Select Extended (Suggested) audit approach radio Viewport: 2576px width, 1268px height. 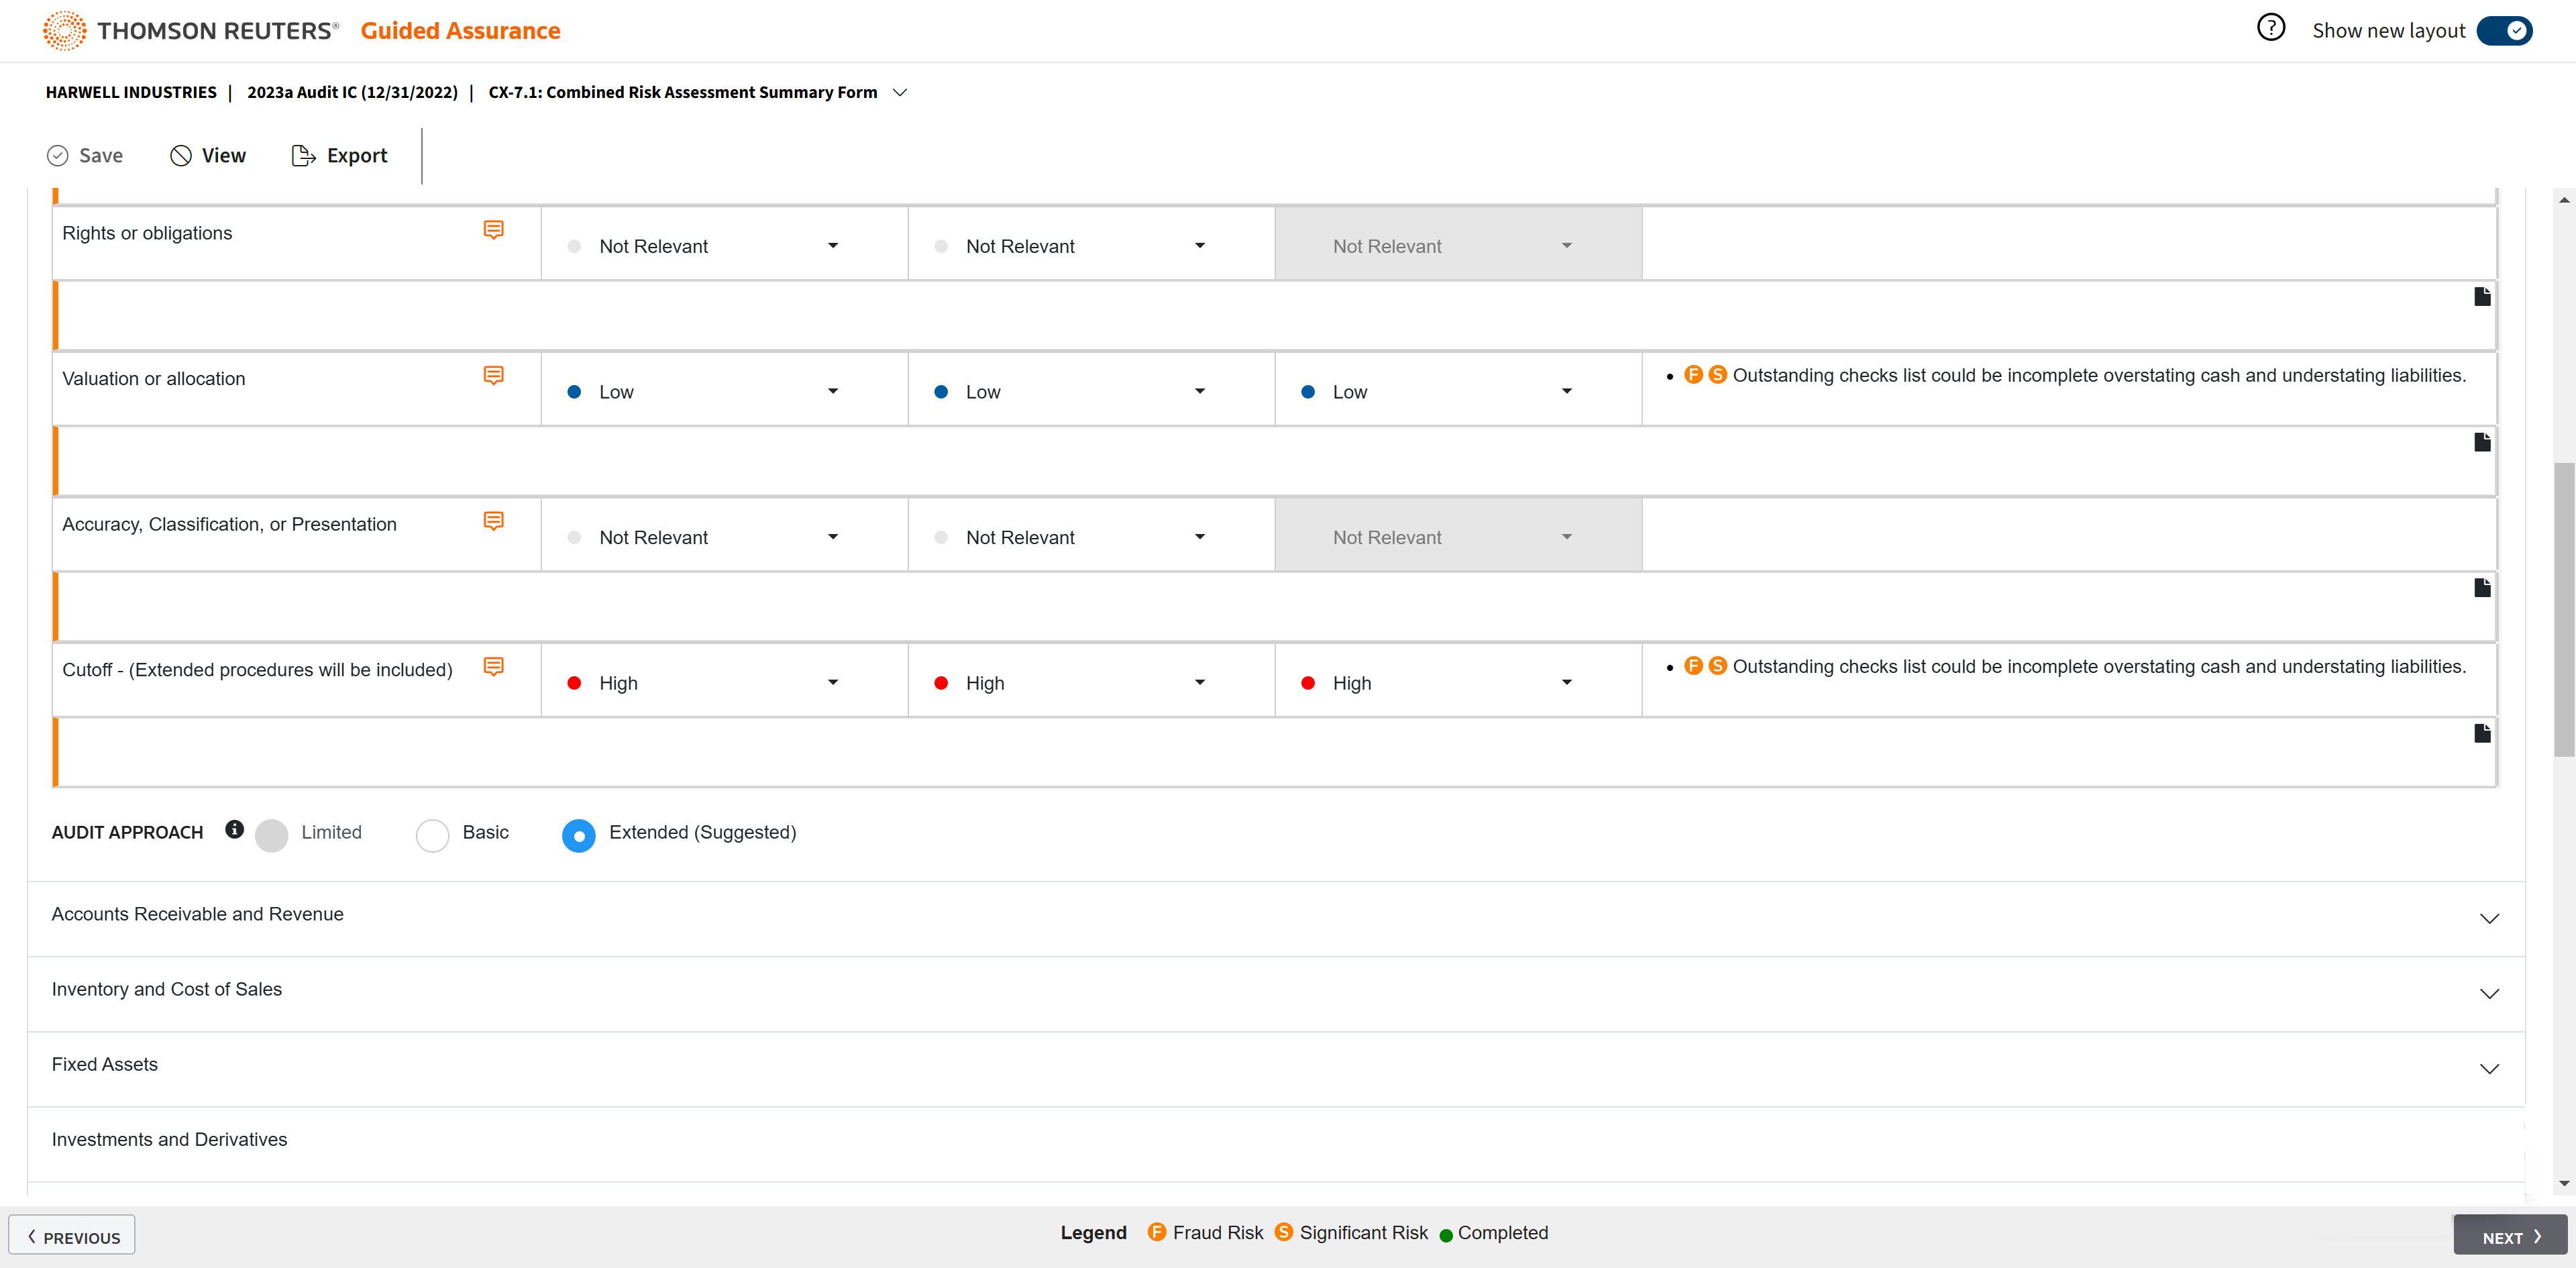coord(578,835)
